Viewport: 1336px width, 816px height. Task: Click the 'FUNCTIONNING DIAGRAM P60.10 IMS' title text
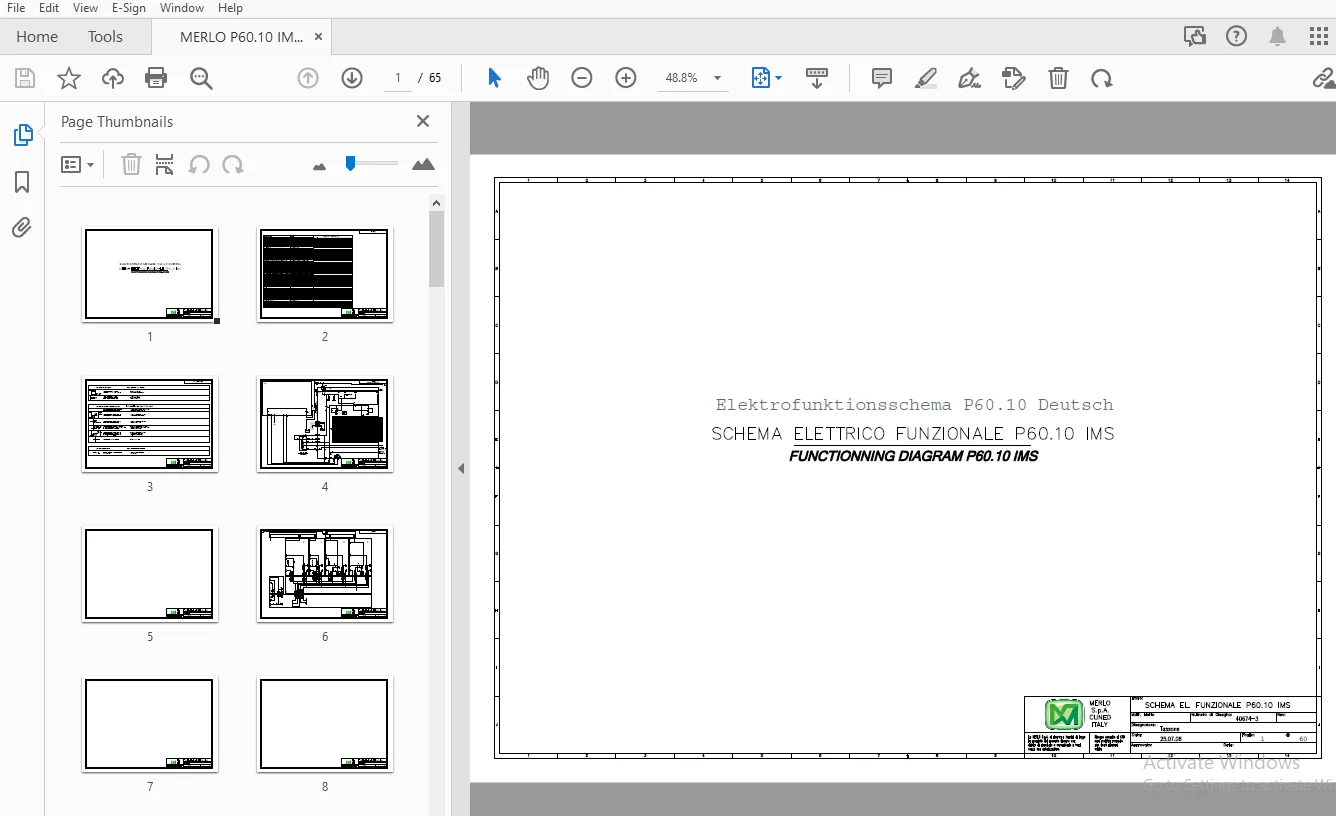(914, 456)
